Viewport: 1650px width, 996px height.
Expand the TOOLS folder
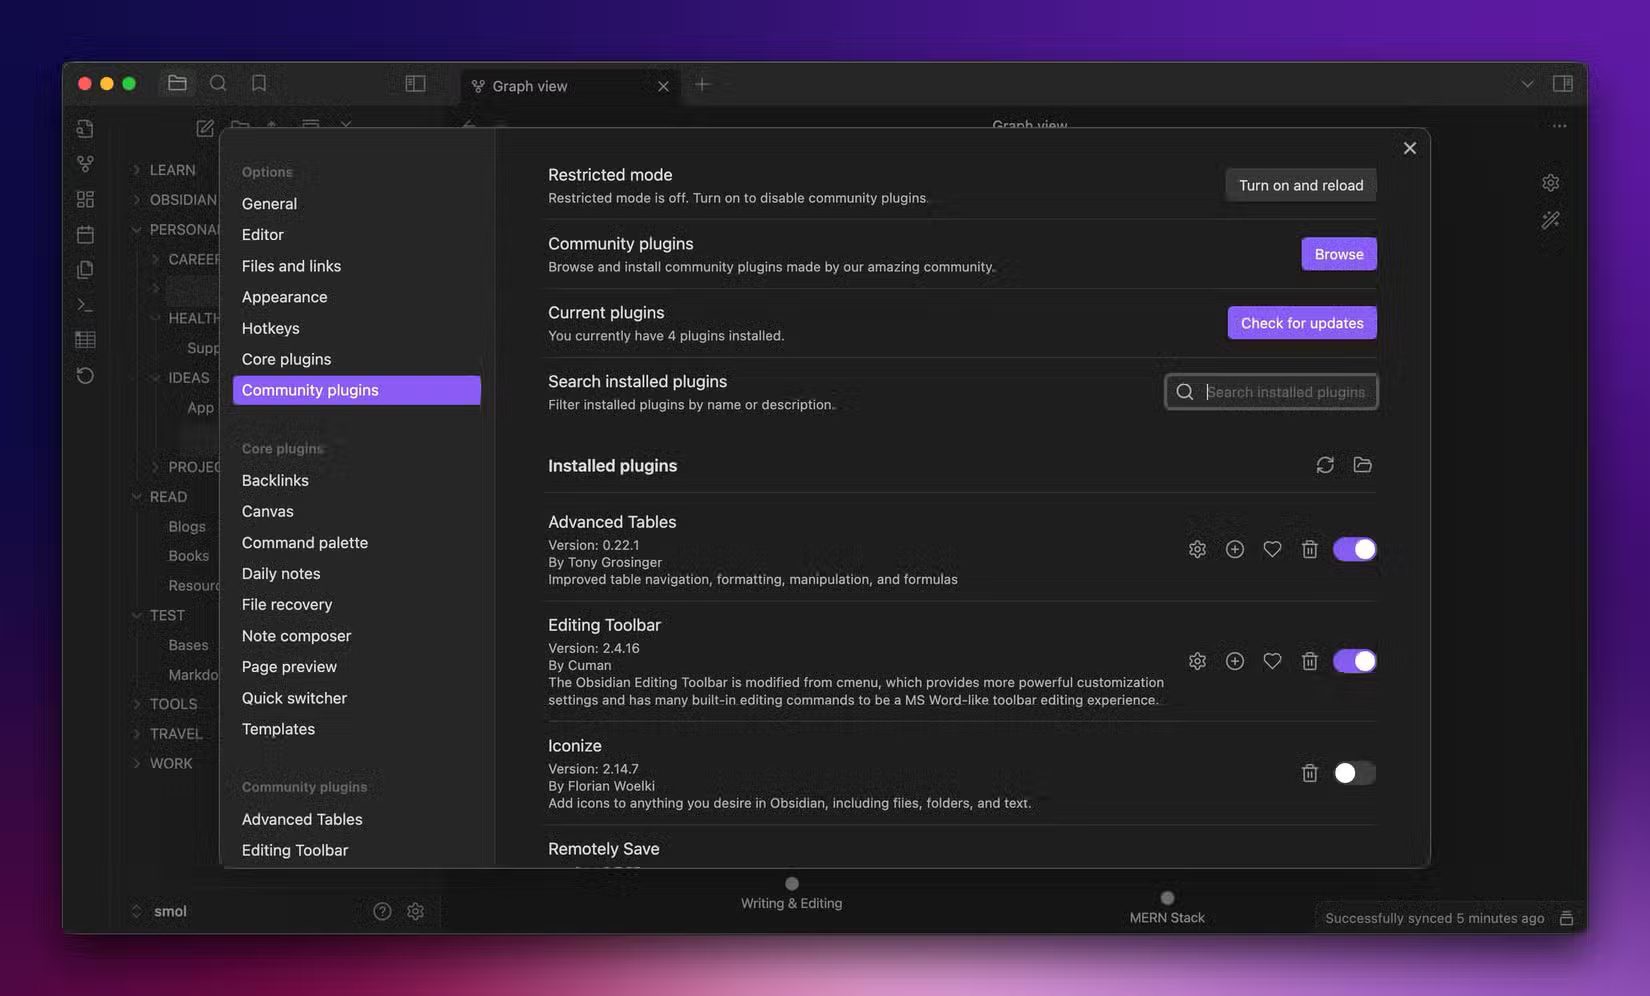point(137,703)
